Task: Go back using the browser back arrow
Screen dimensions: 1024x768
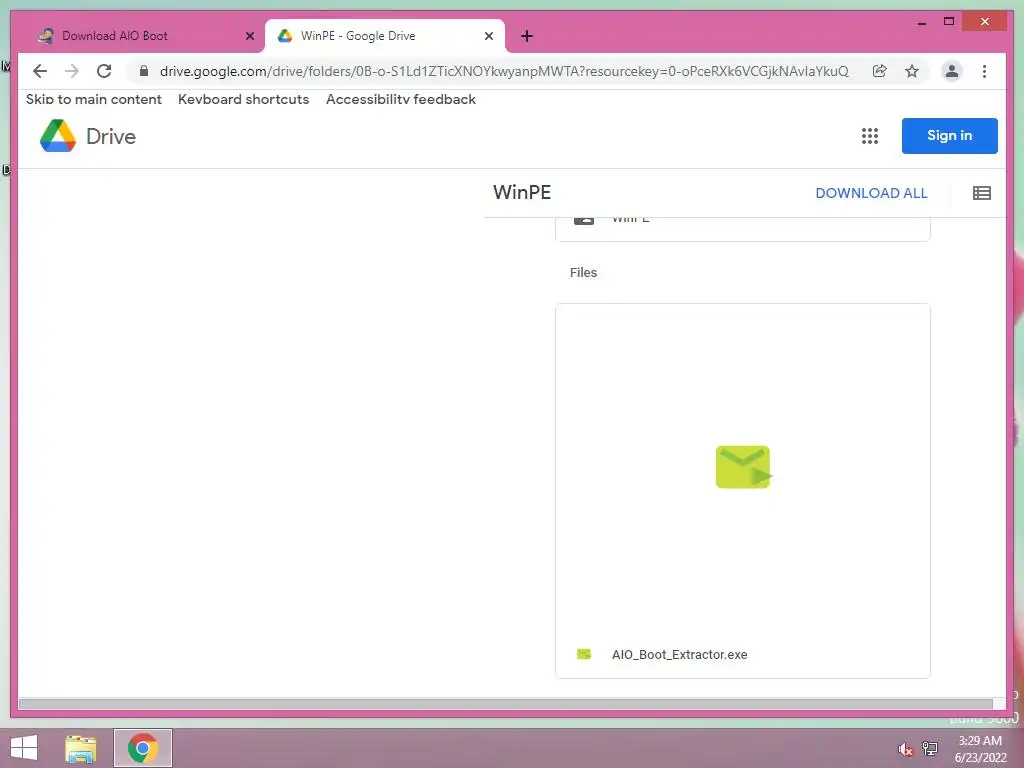Action: (40, 71)
